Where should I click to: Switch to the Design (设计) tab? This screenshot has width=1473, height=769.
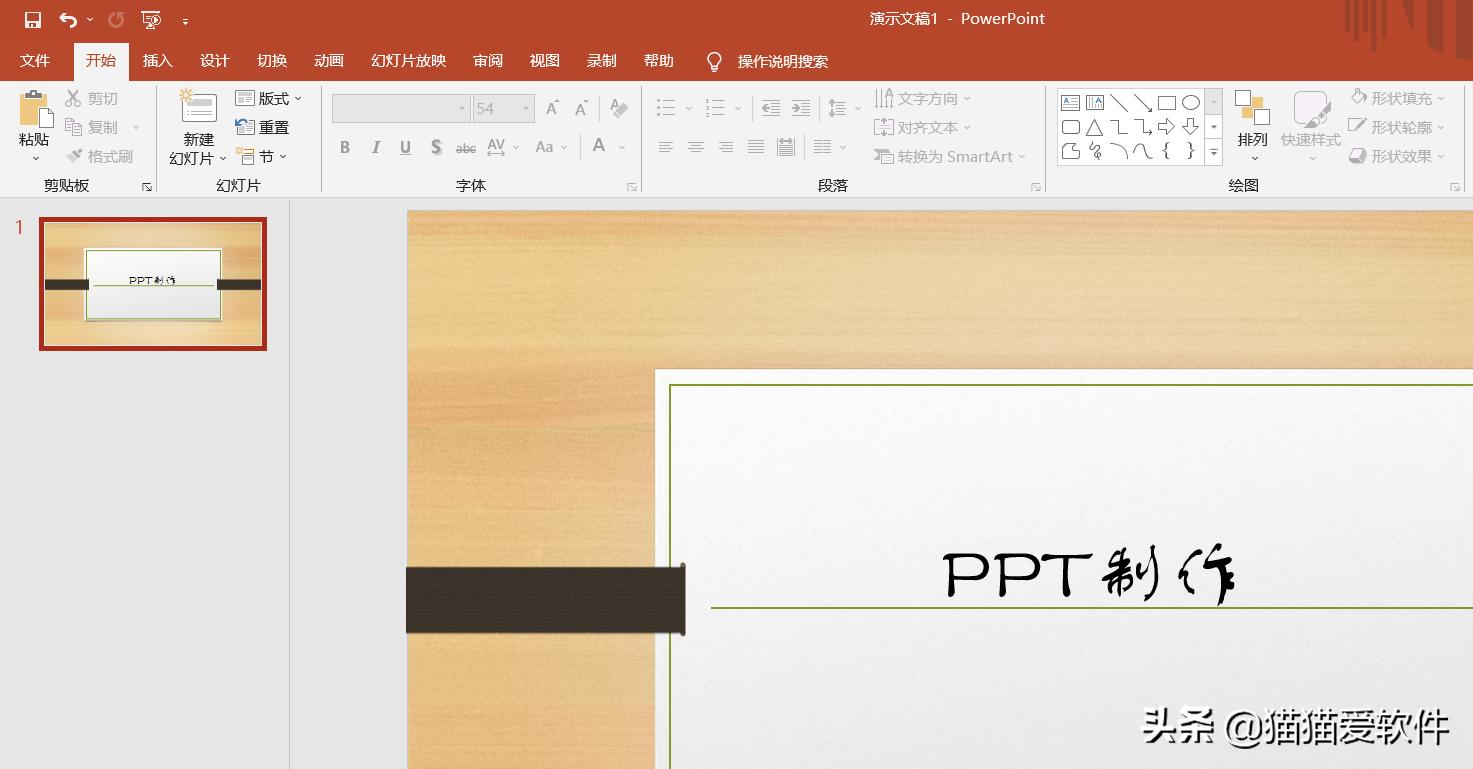pos(214,61)
